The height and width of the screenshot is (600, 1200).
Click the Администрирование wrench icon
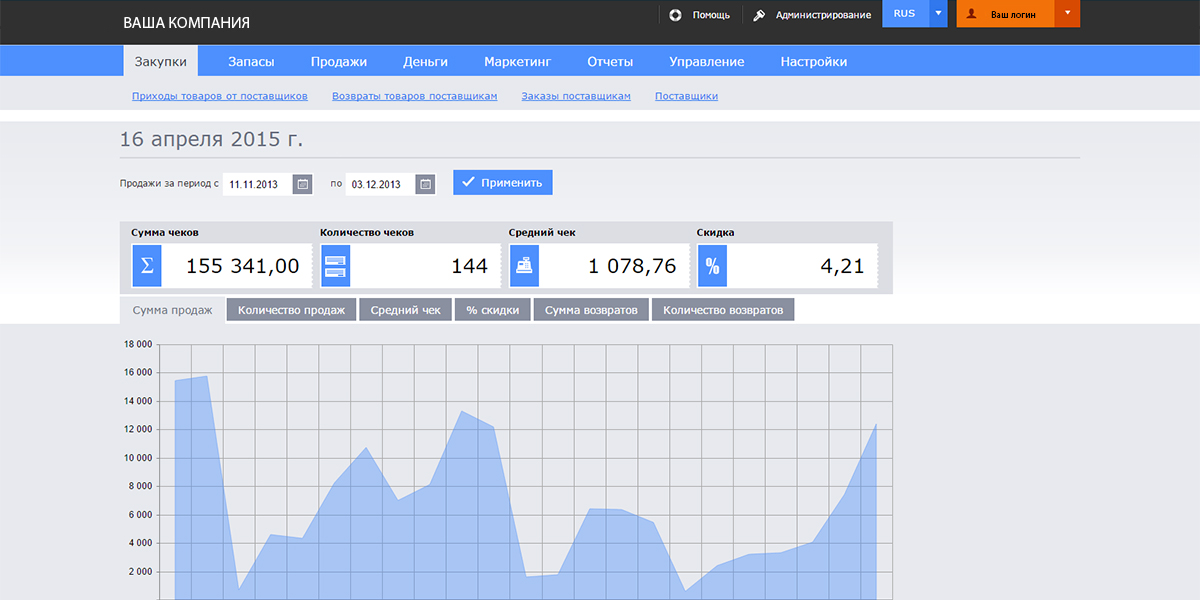pyautogui.click(x=760, y=15)
